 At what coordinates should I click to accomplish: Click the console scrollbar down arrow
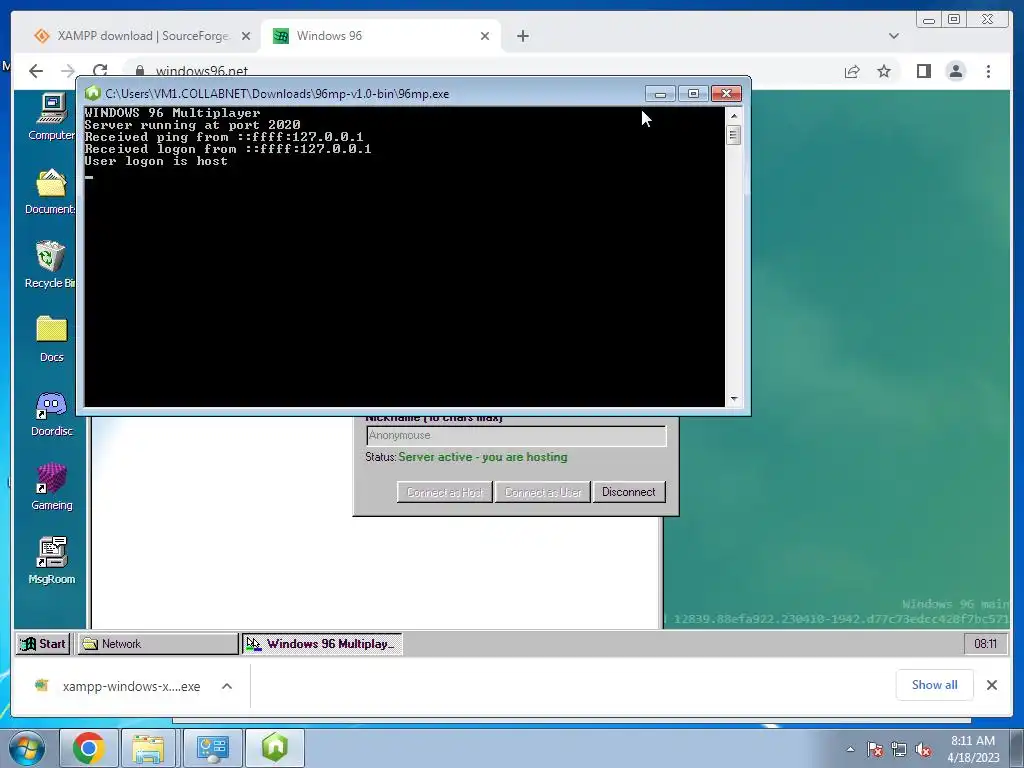[x=734, y=398]
